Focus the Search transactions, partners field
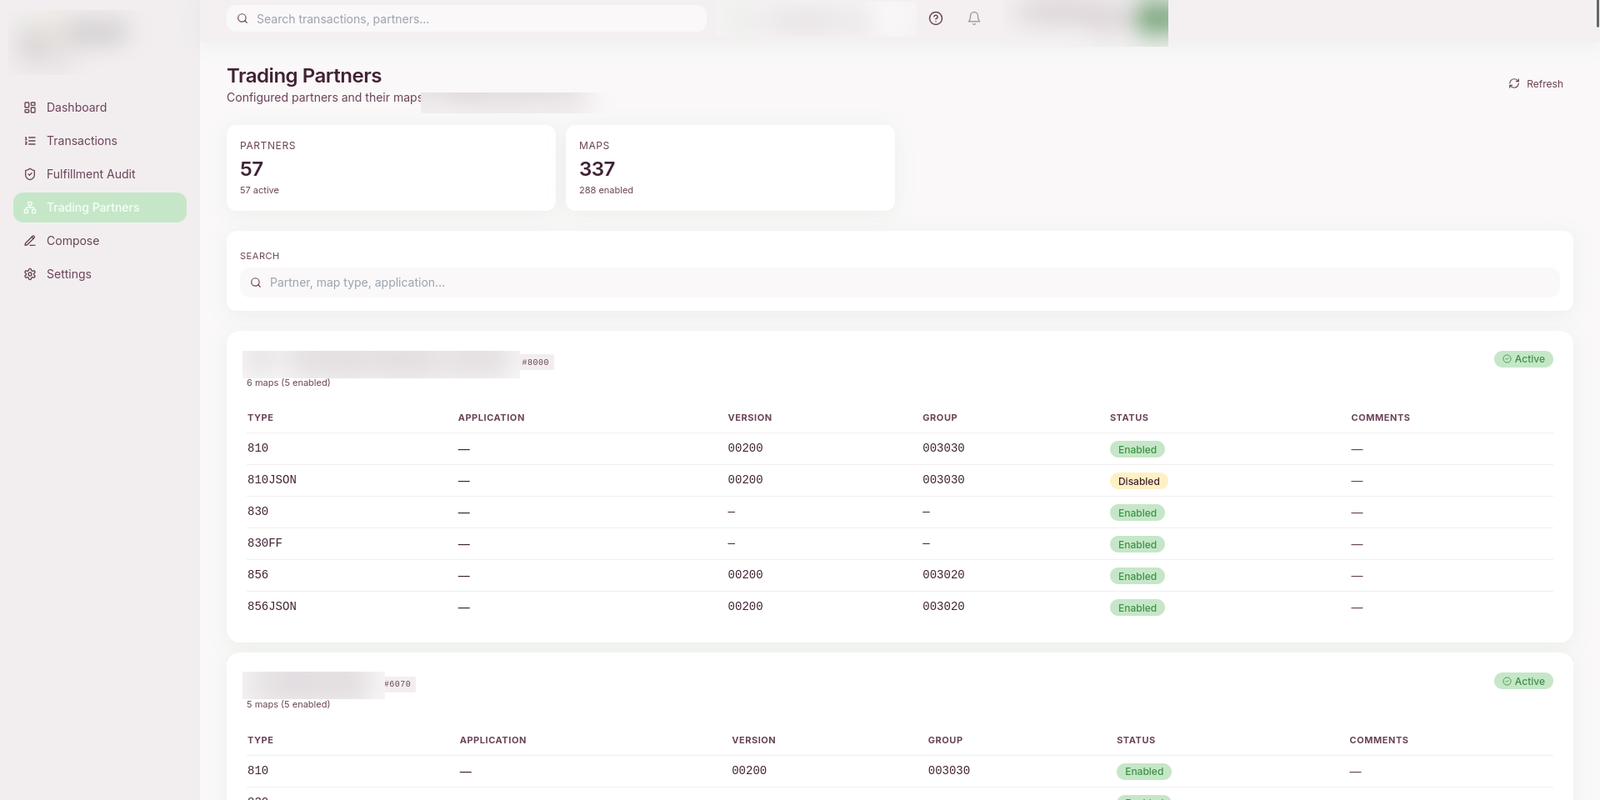This screenshot has width=1600, height=800. click(x=466, y=19)
